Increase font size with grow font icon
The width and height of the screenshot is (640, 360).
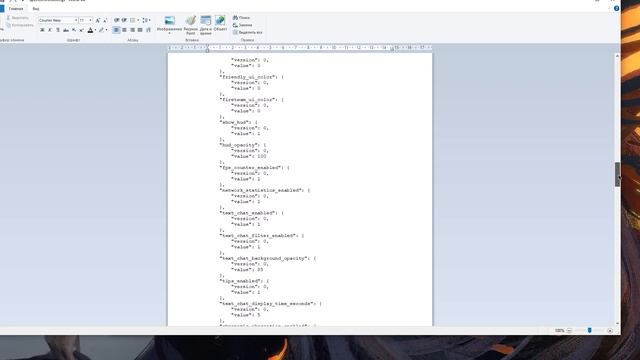98,20
